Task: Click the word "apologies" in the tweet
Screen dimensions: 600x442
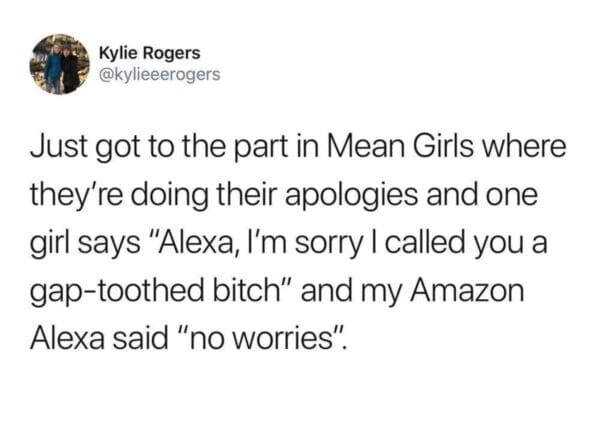Action: pyautogui.click(x=351, y=195)
